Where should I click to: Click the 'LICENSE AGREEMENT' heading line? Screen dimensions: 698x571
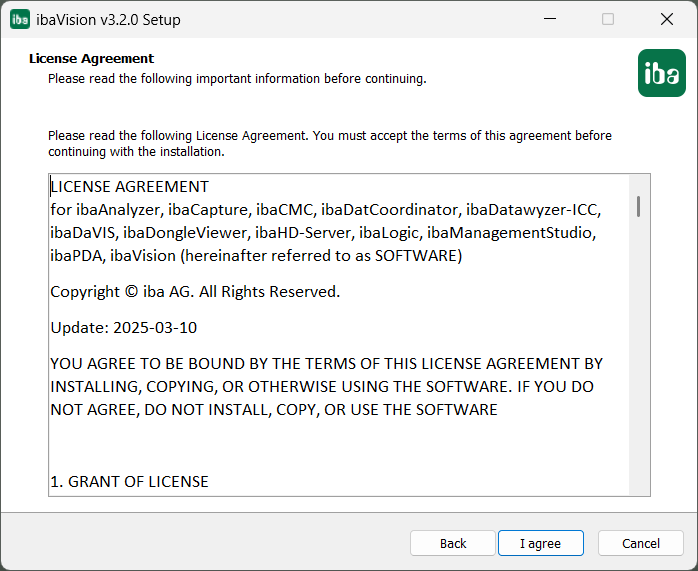coord(130,186)
